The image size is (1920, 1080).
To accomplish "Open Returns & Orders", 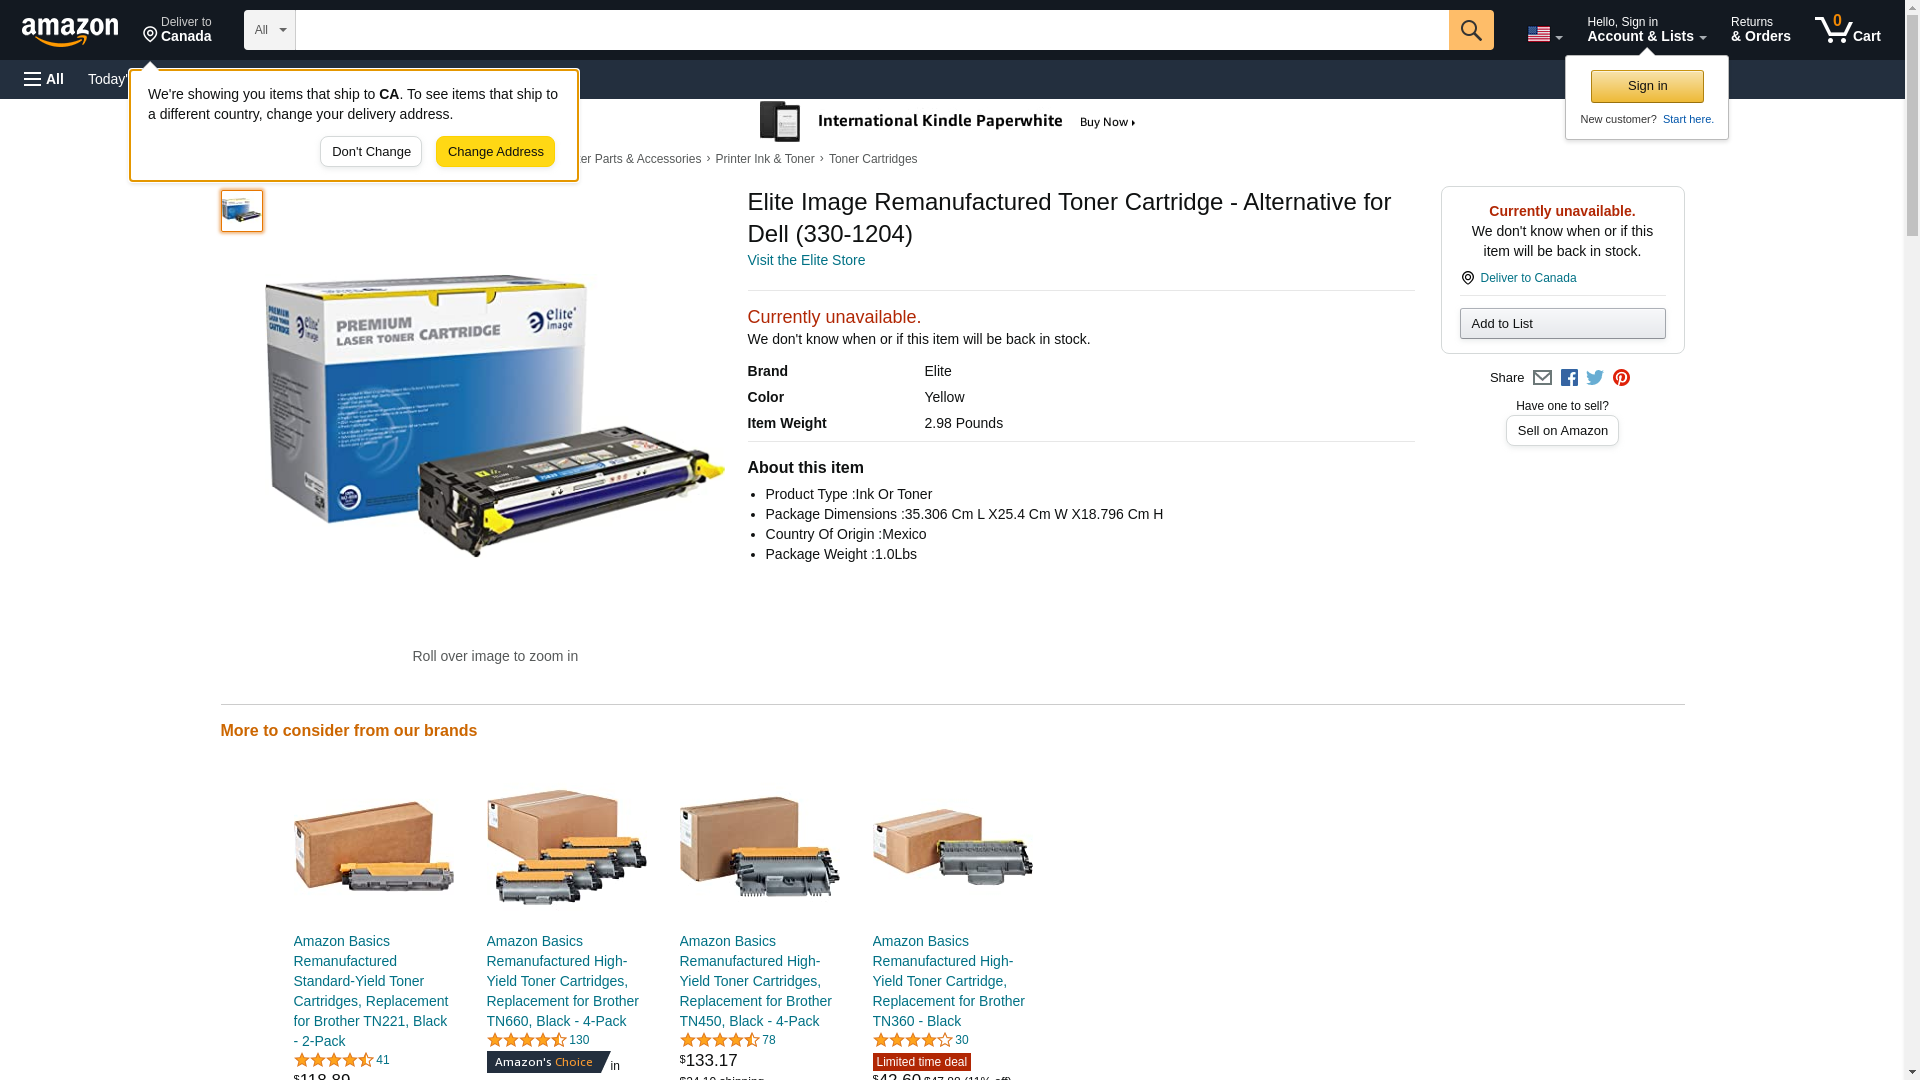I will pos(1760,30).
